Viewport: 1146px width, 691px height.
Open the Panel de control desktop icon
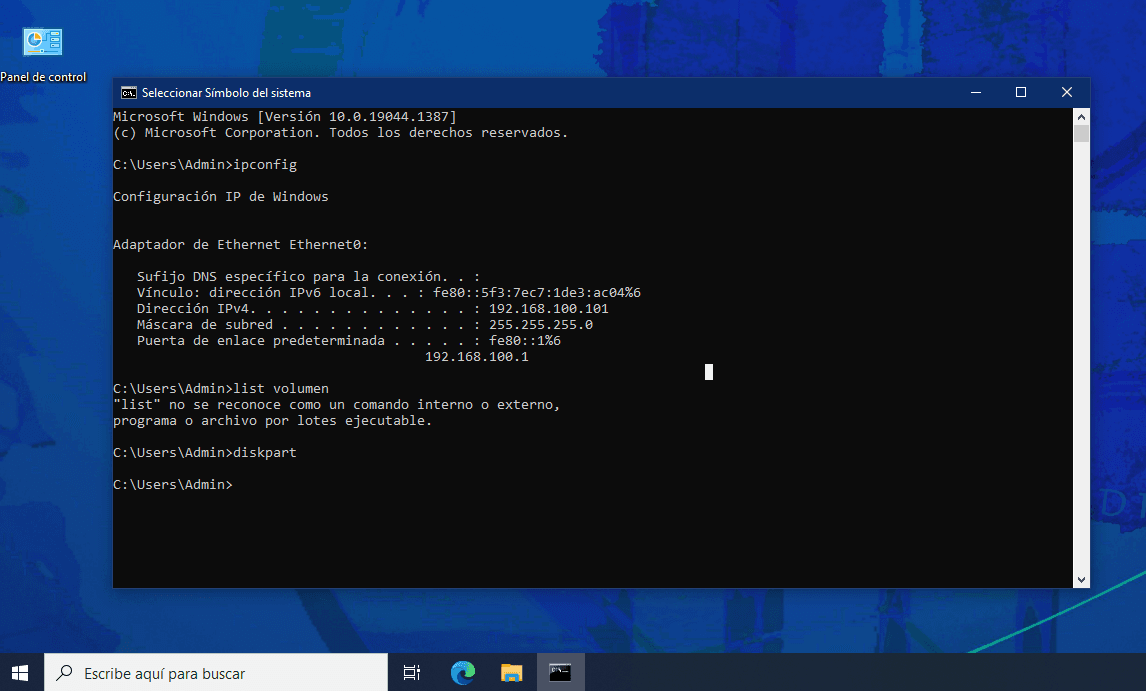(x=43, y=43)
